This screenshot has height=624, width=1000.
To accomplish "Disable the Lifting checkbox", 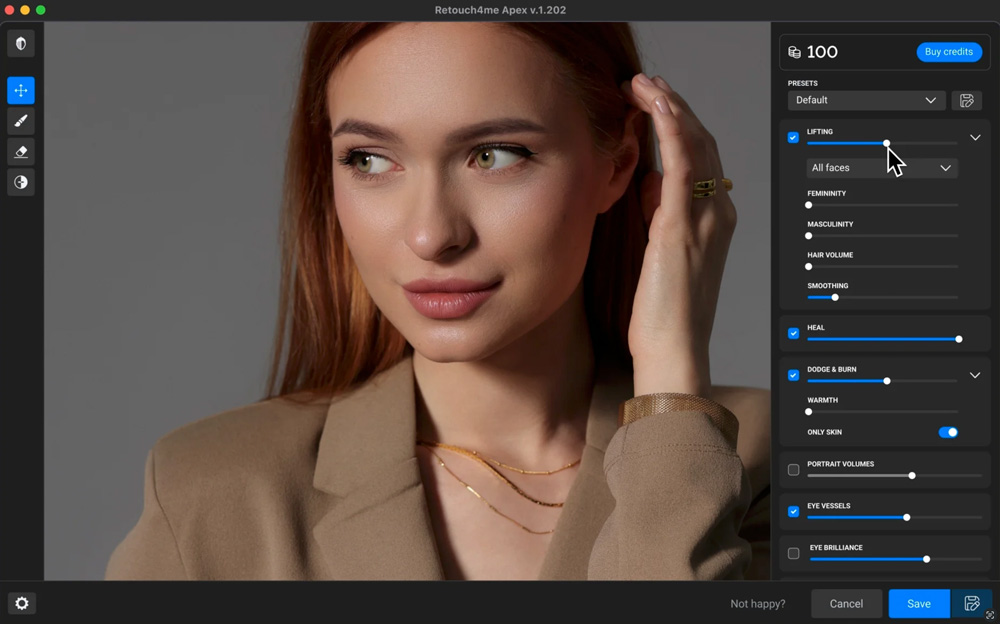I will (793, 138).
